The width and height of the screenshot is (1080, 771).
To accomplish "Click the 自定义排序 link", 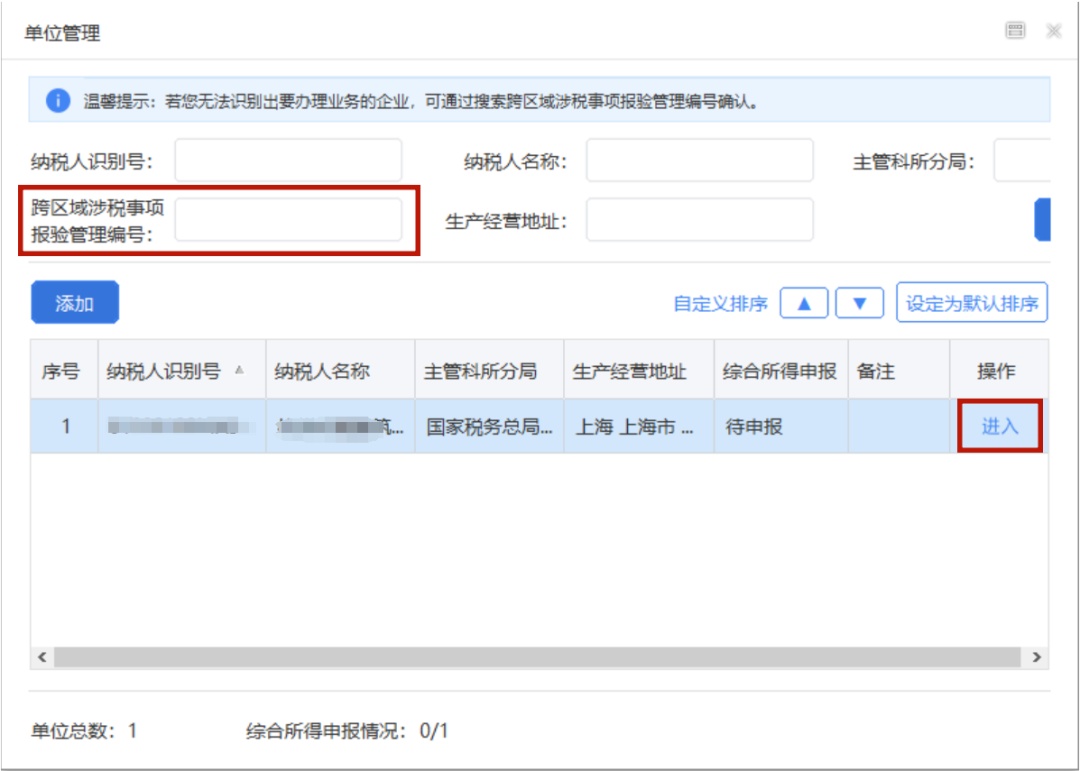I will pos(720,304).
